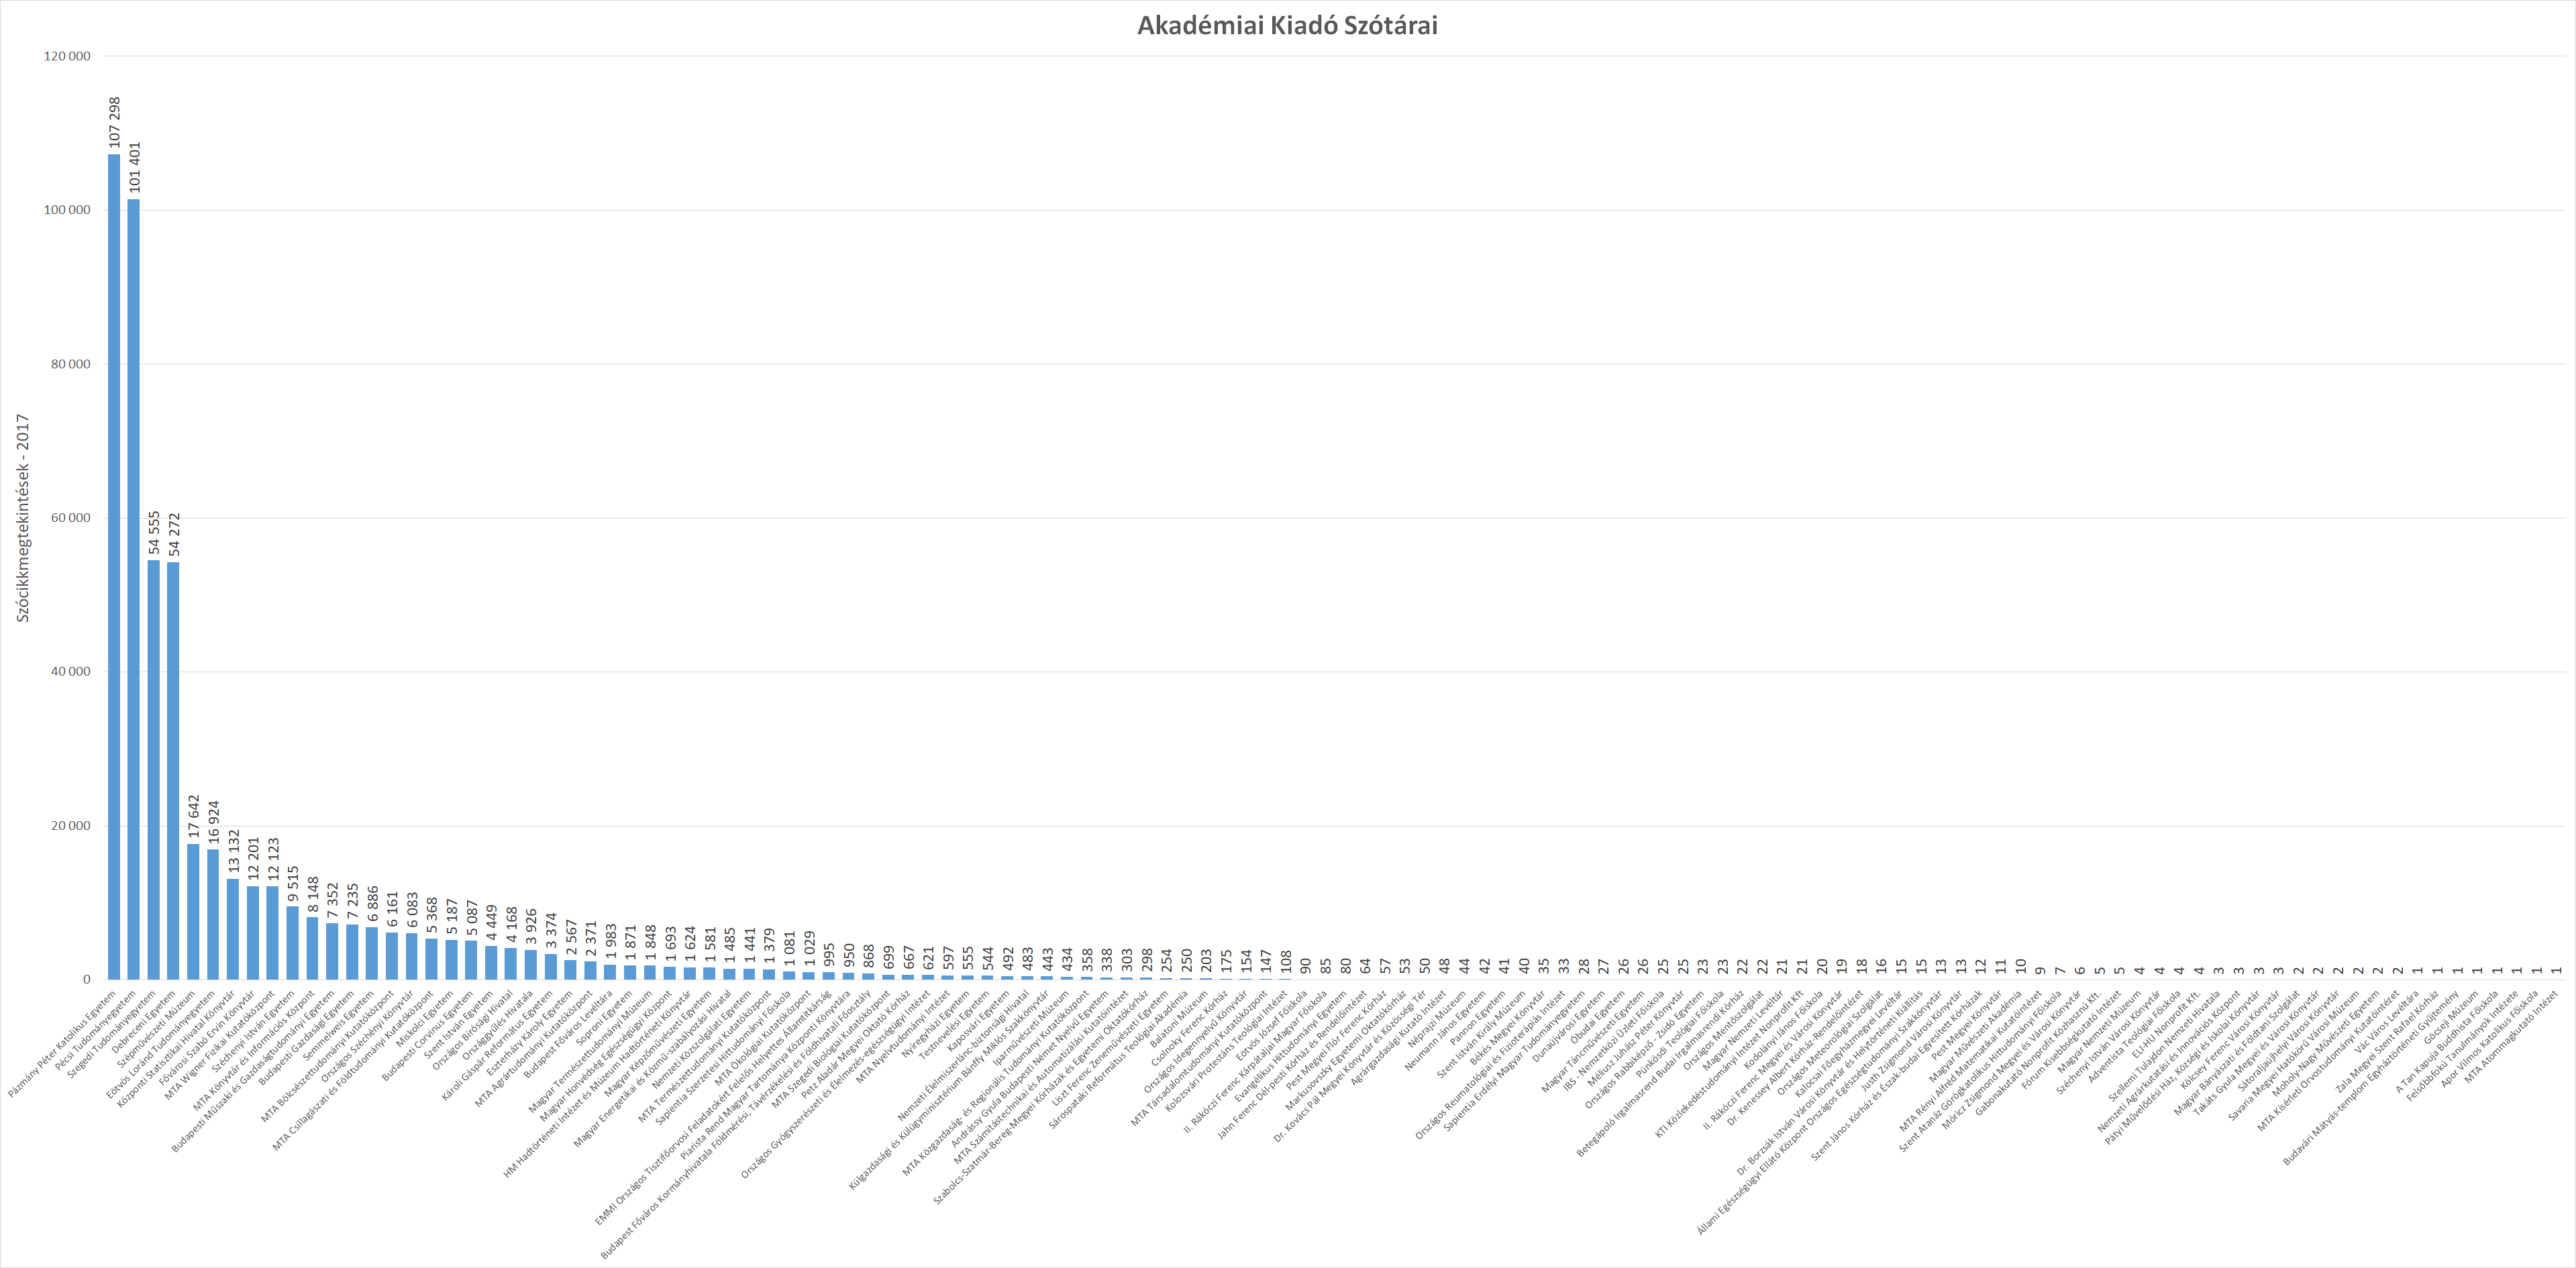Click the data label '54 555'
The width and height of the screenshot is (2576, 1268).
tap(154, 533)
